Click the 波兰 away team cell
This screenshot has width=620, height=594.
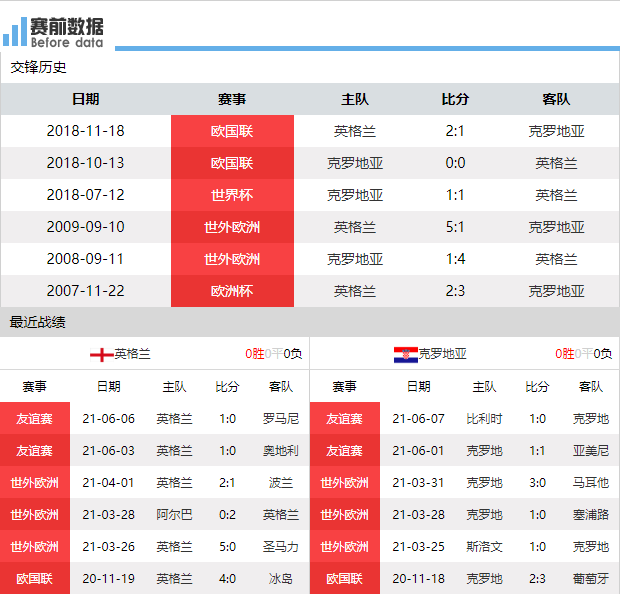[281, 482]
